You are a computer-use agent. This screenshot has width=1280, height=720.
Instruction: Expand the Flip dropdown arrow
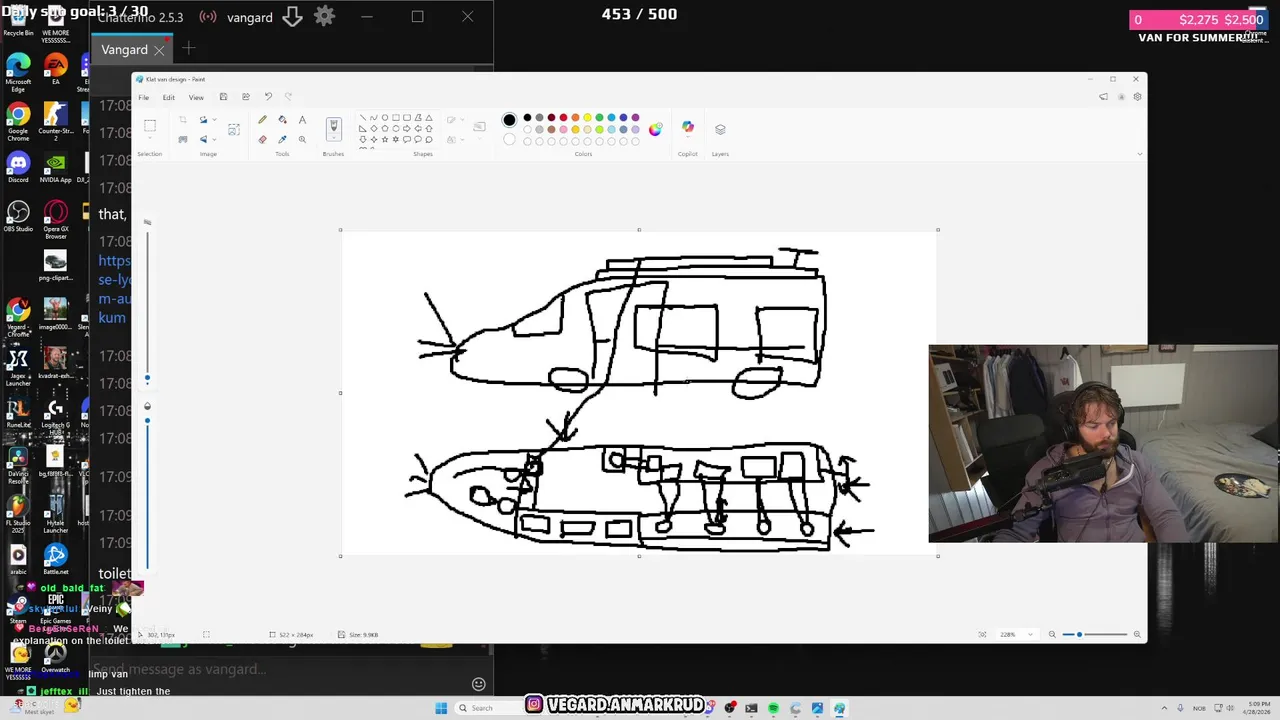[x=214, y=140]
